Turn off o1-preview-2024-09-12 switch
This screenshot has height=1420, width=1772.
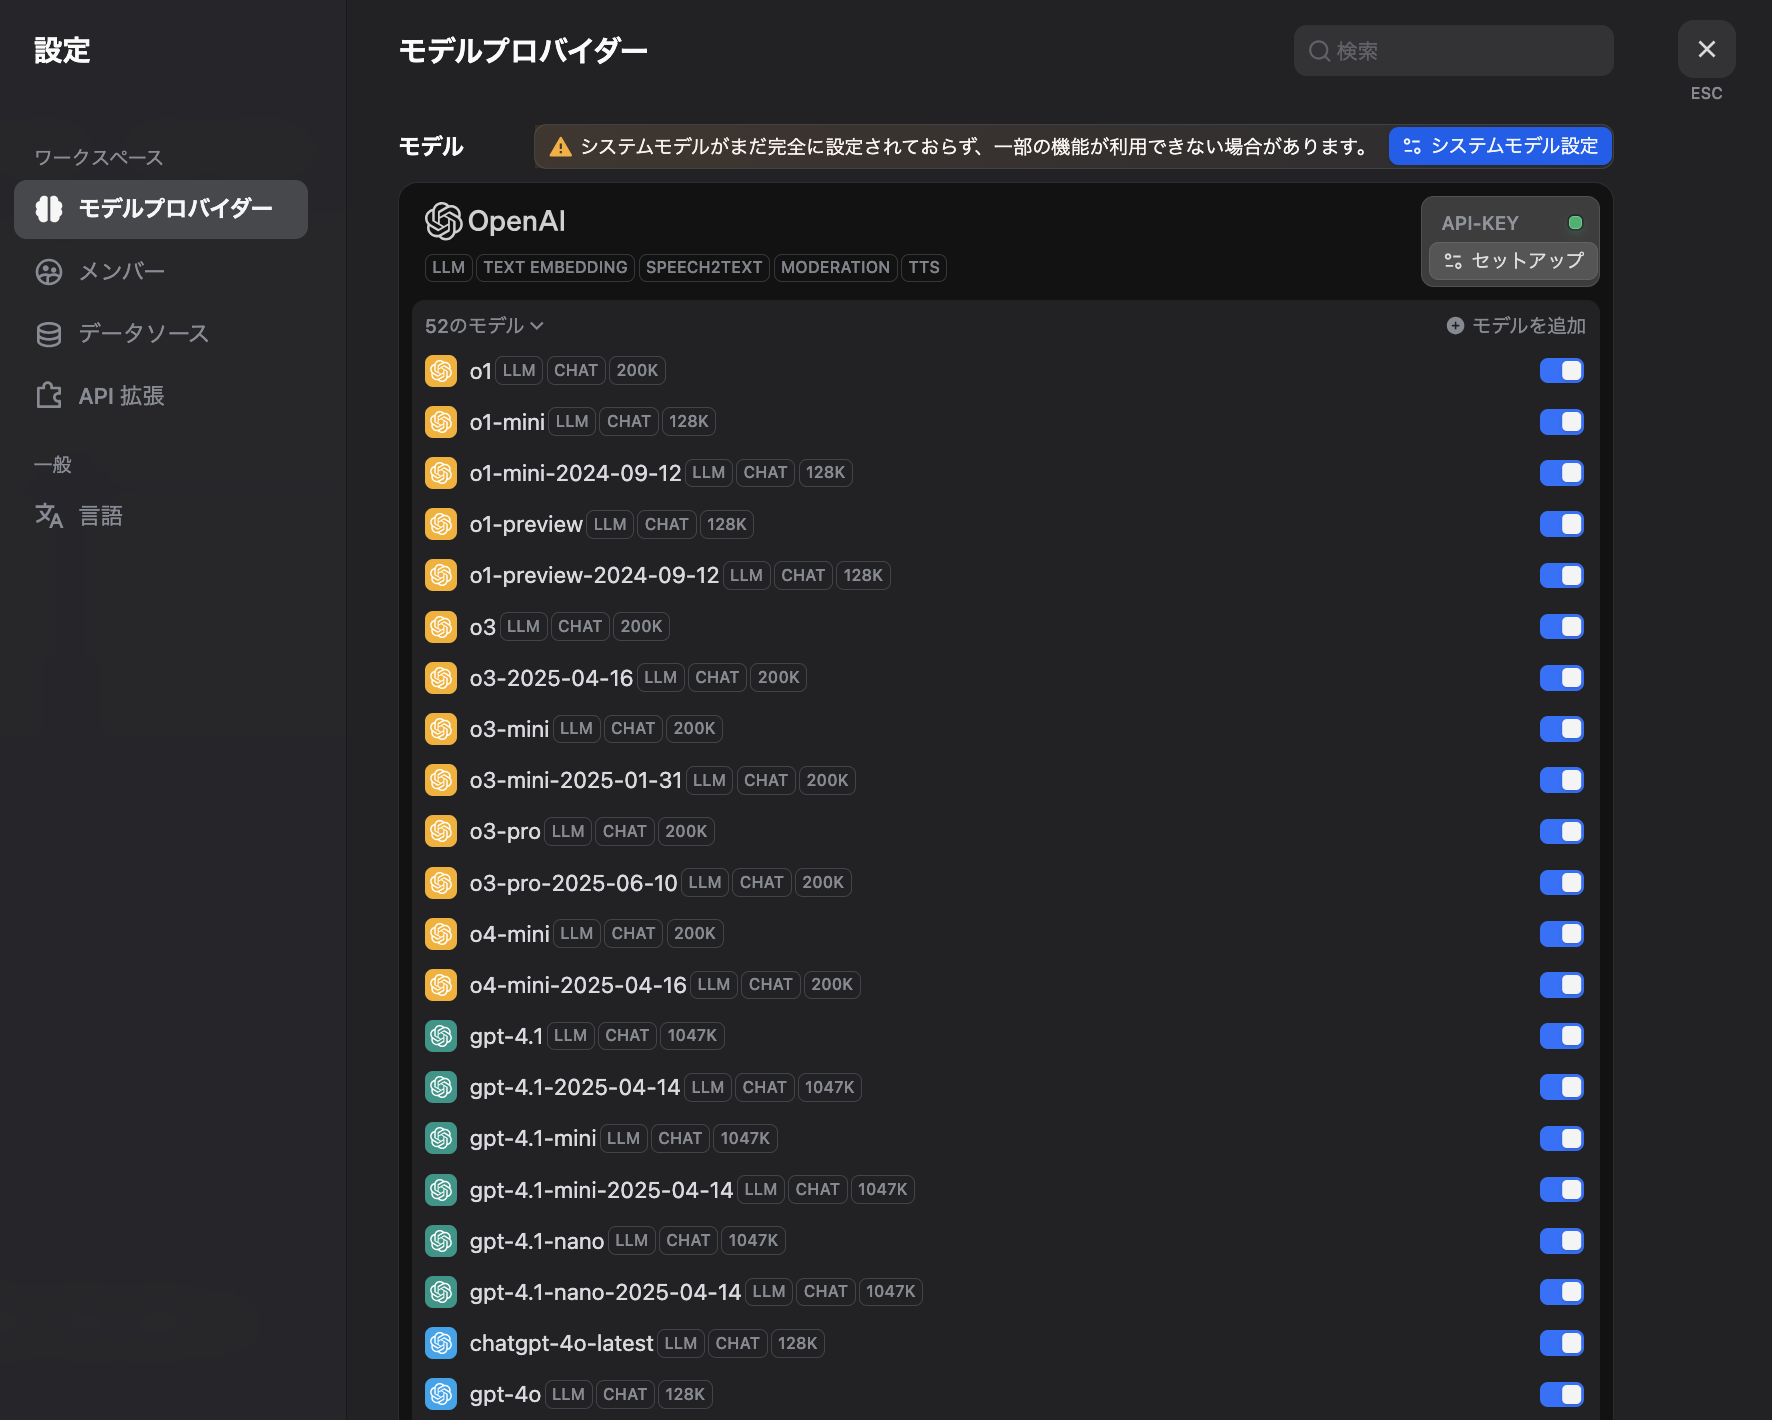point(1562,576)
